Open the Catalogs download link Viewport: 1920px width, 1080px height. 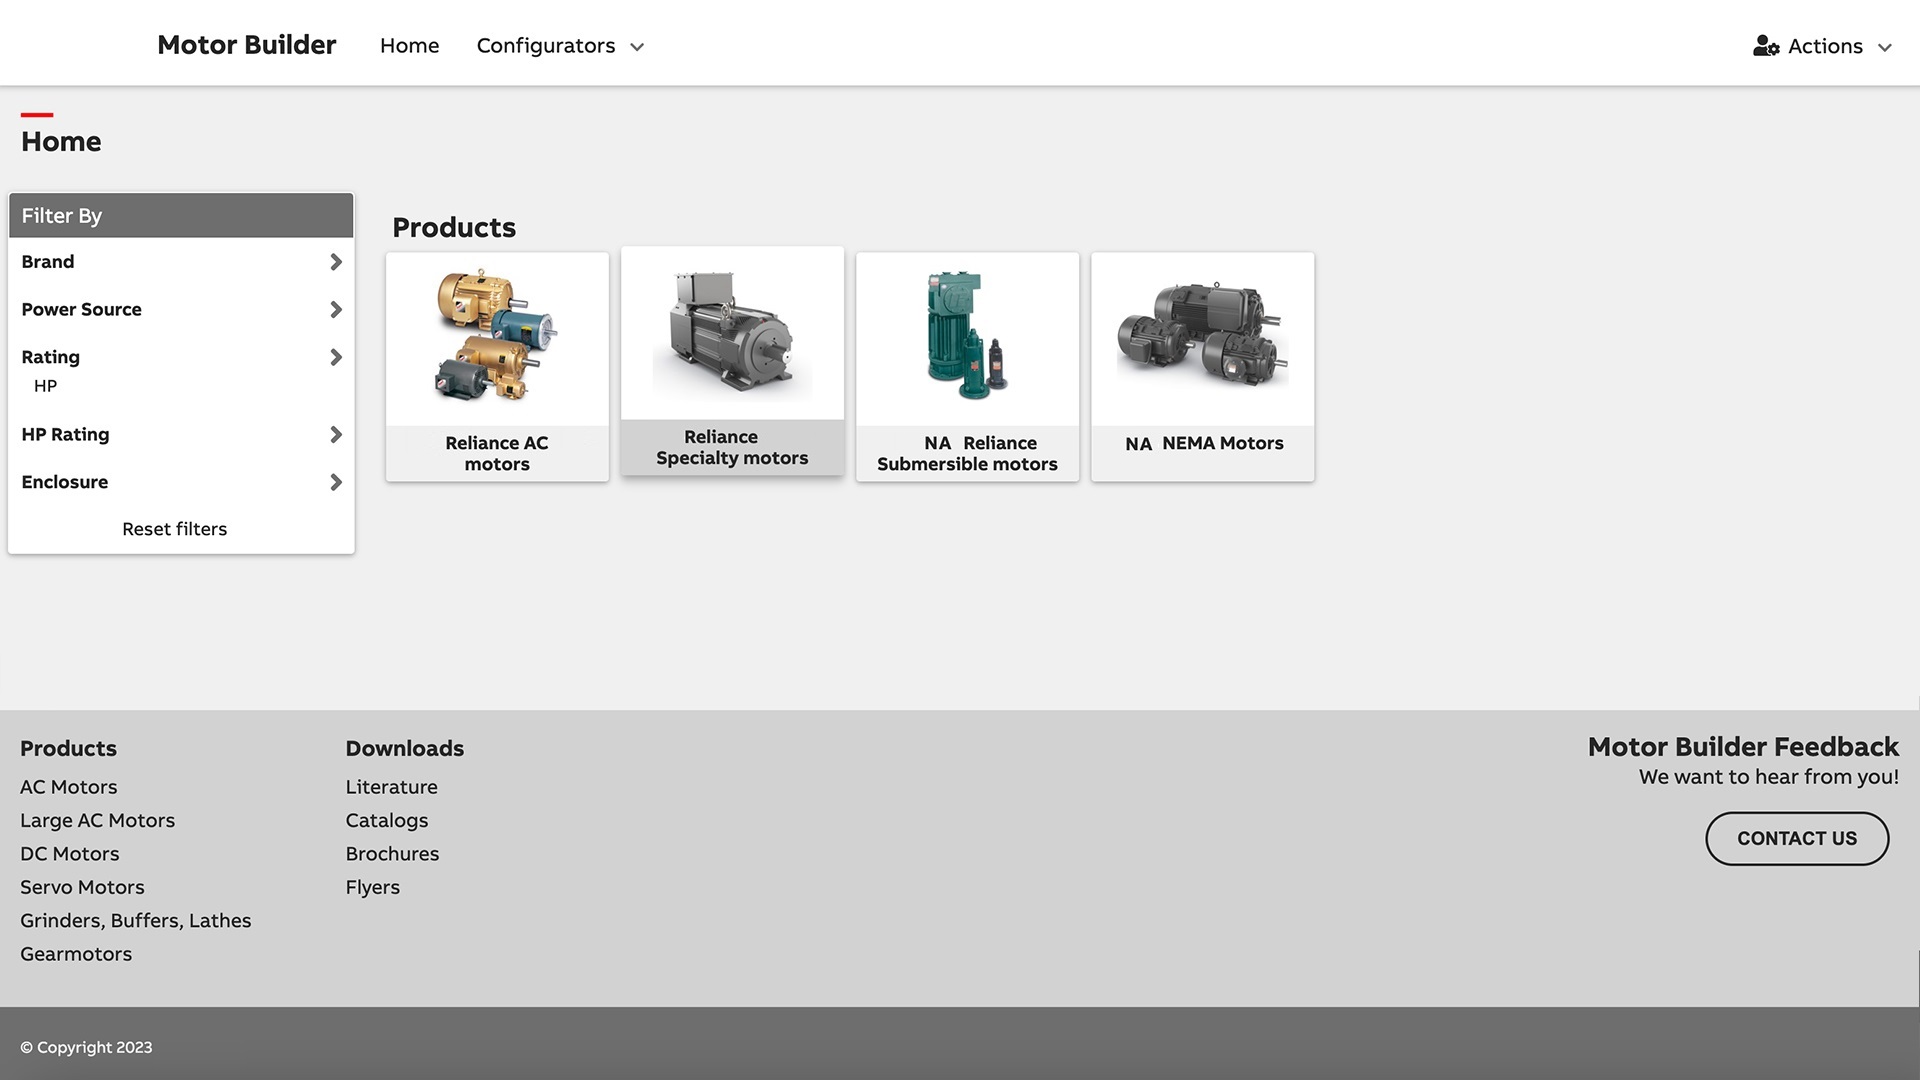coord(386,820)
